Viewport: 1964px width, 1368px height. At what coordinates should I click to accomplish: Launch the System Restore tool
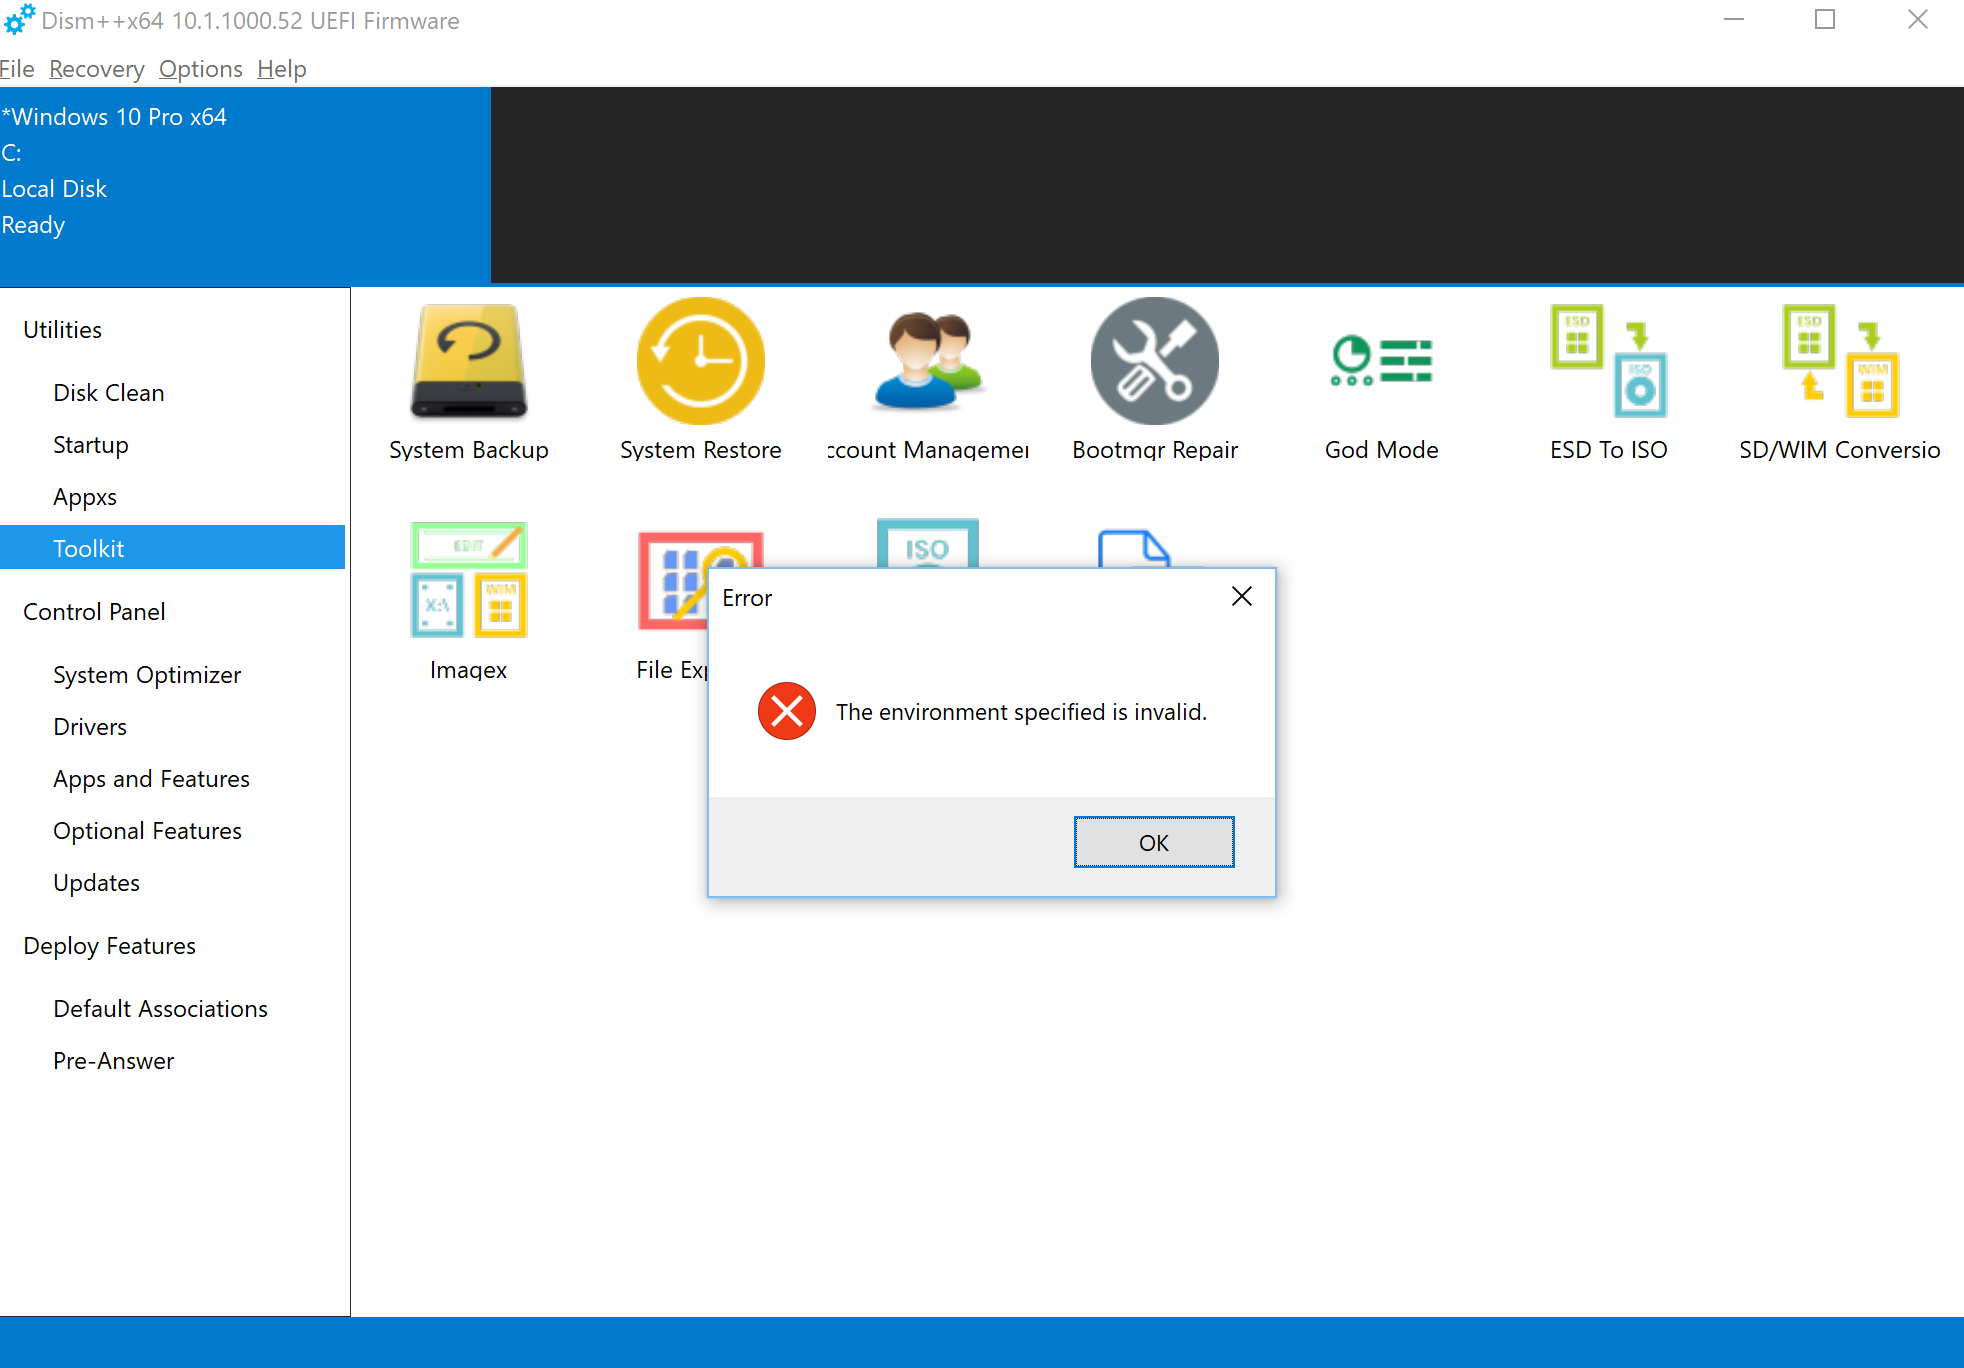tap(700, 381)
